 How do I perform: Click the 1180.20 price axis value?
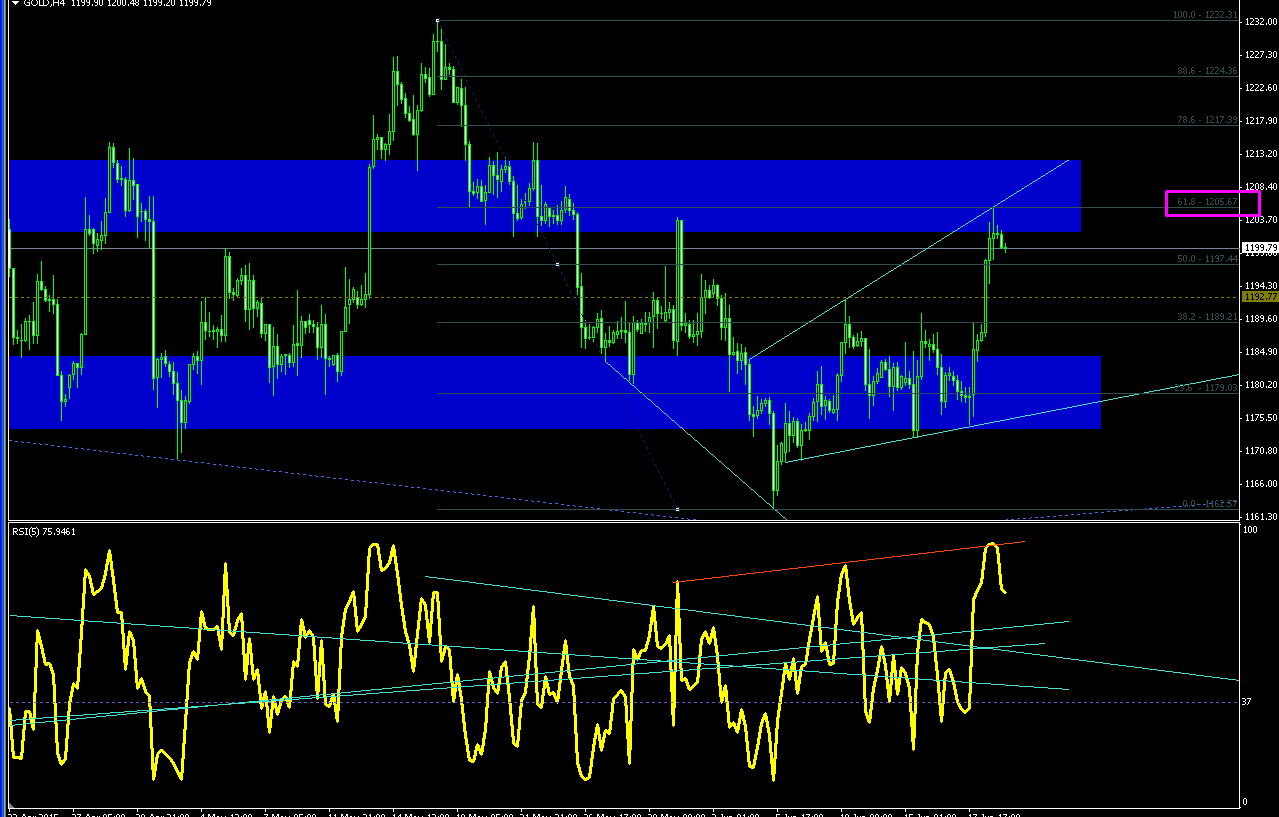click(x=1260, y=385)
